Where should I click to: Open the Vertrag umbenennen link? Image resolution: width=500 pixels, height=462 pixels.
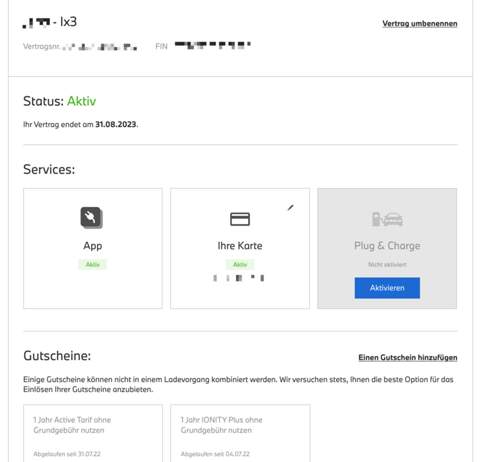tap(420, 24)
